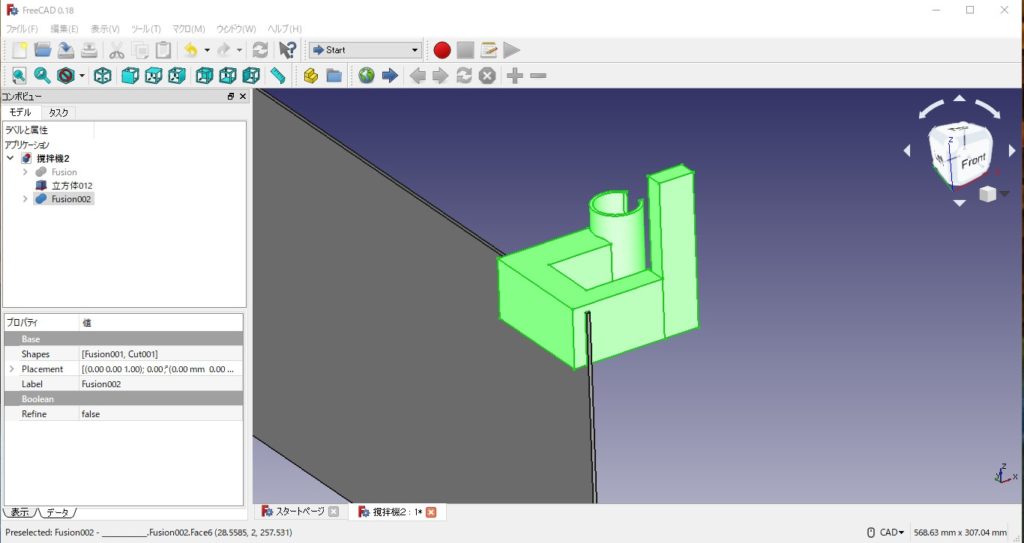1024x543 pixels.
Task: Open the 編集(E) menu
Action: pyautogui.click(x=64, y=29)
